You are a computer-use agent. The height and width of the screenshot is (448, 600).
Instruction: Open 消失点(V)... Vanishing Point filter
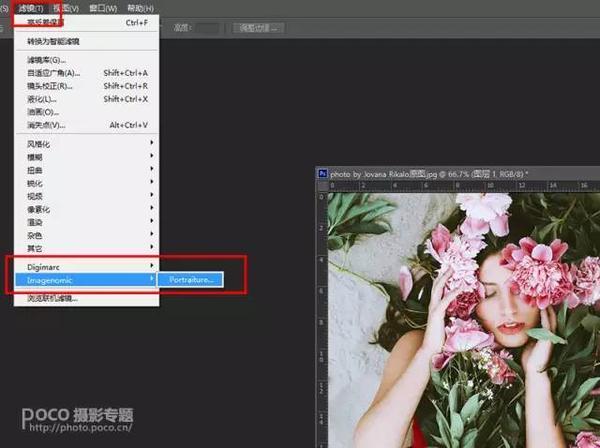coord(86,125)
